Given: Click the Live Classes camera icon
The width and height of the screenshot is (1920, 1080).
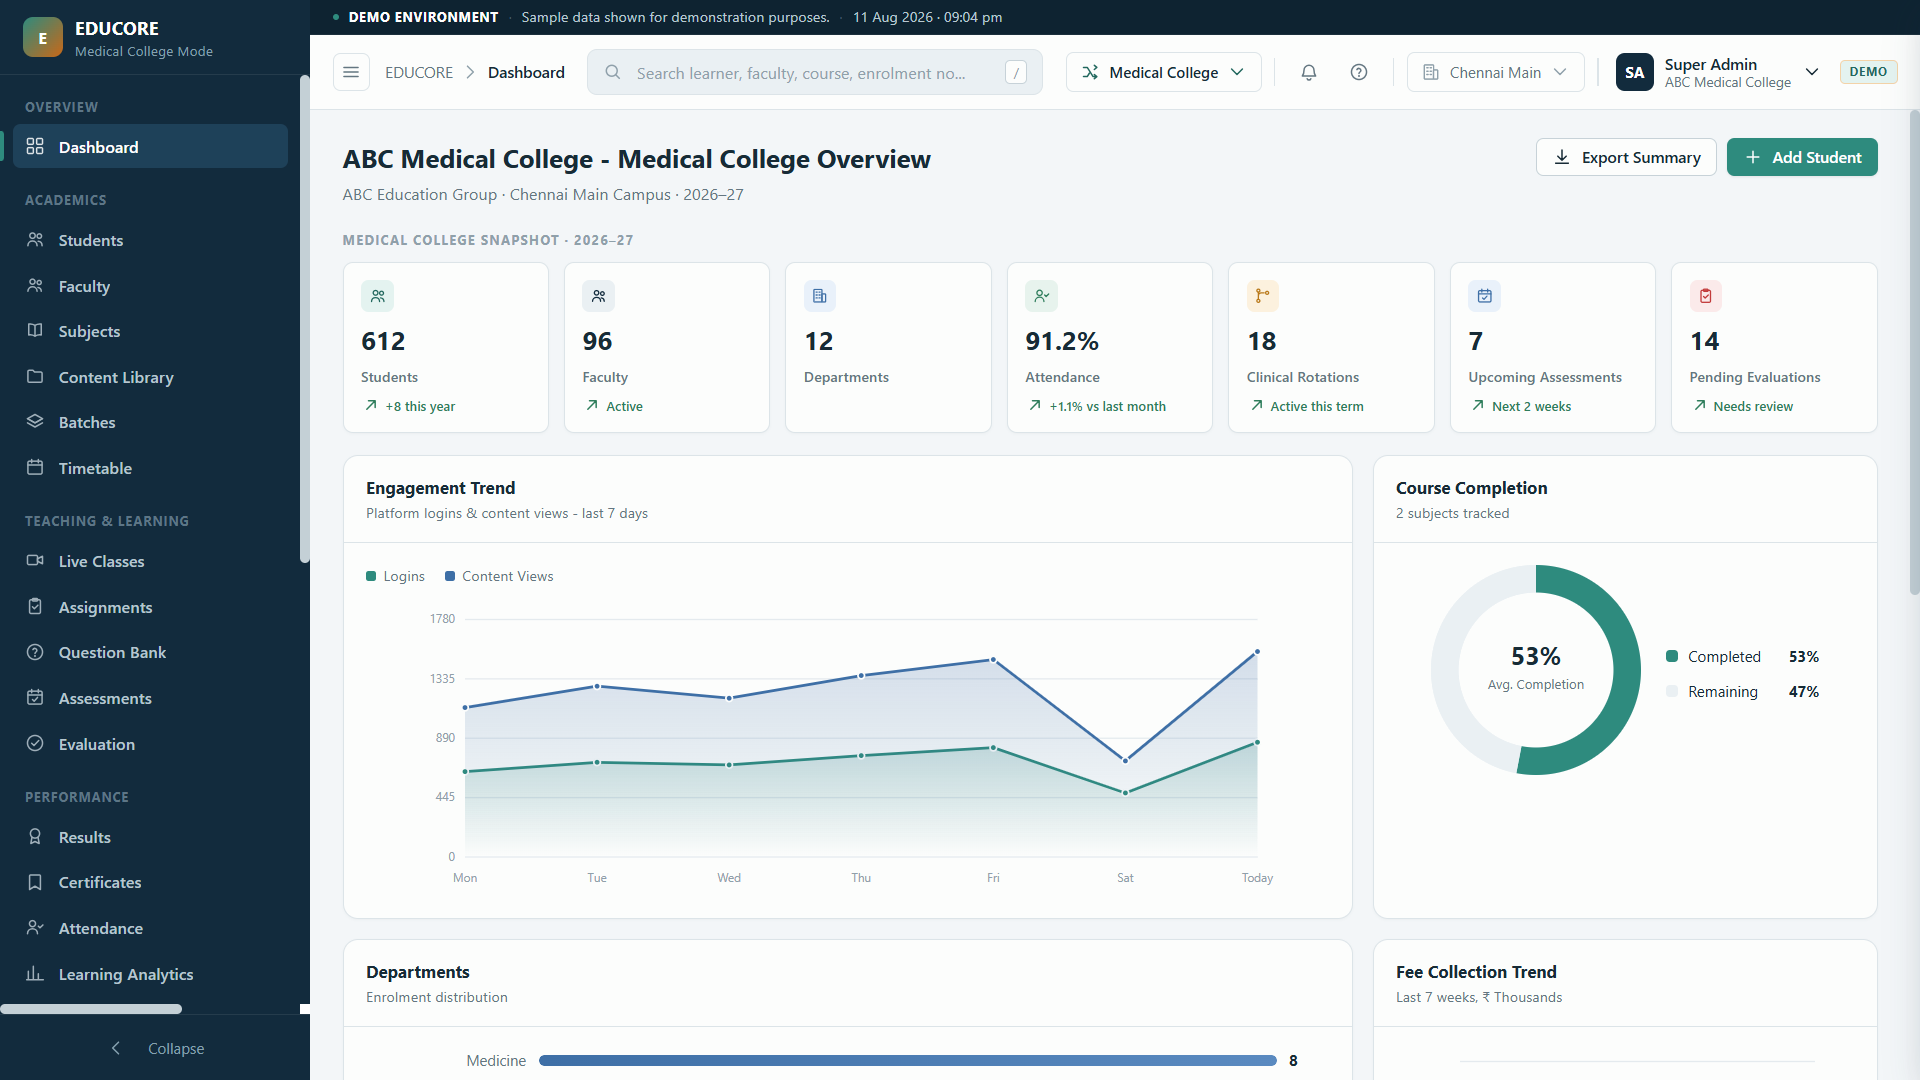Looking at the screenshot, I should point(35,560).
